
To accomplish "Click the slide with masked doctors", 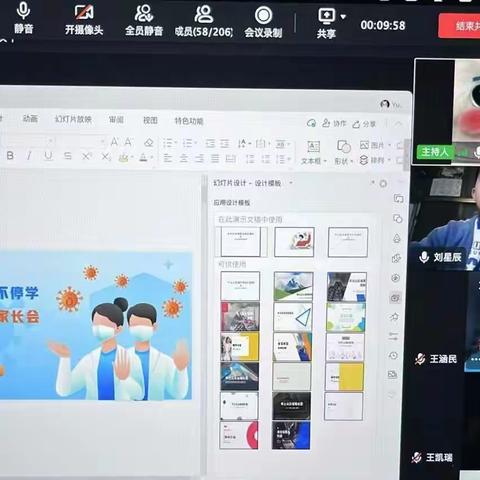I will coord(96,326).
